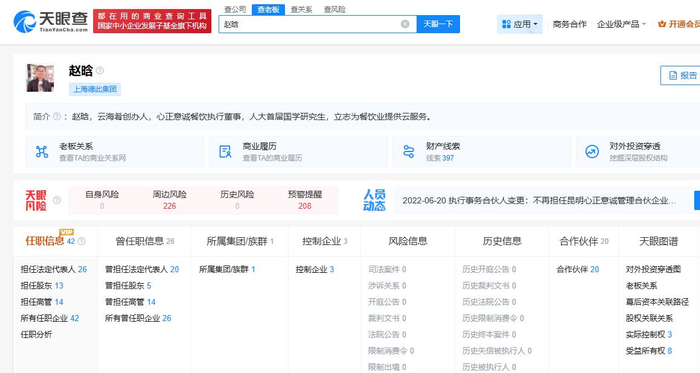700x373 pixels.
Task: Click help icon next to 简介
Action: tap(57, 116)
